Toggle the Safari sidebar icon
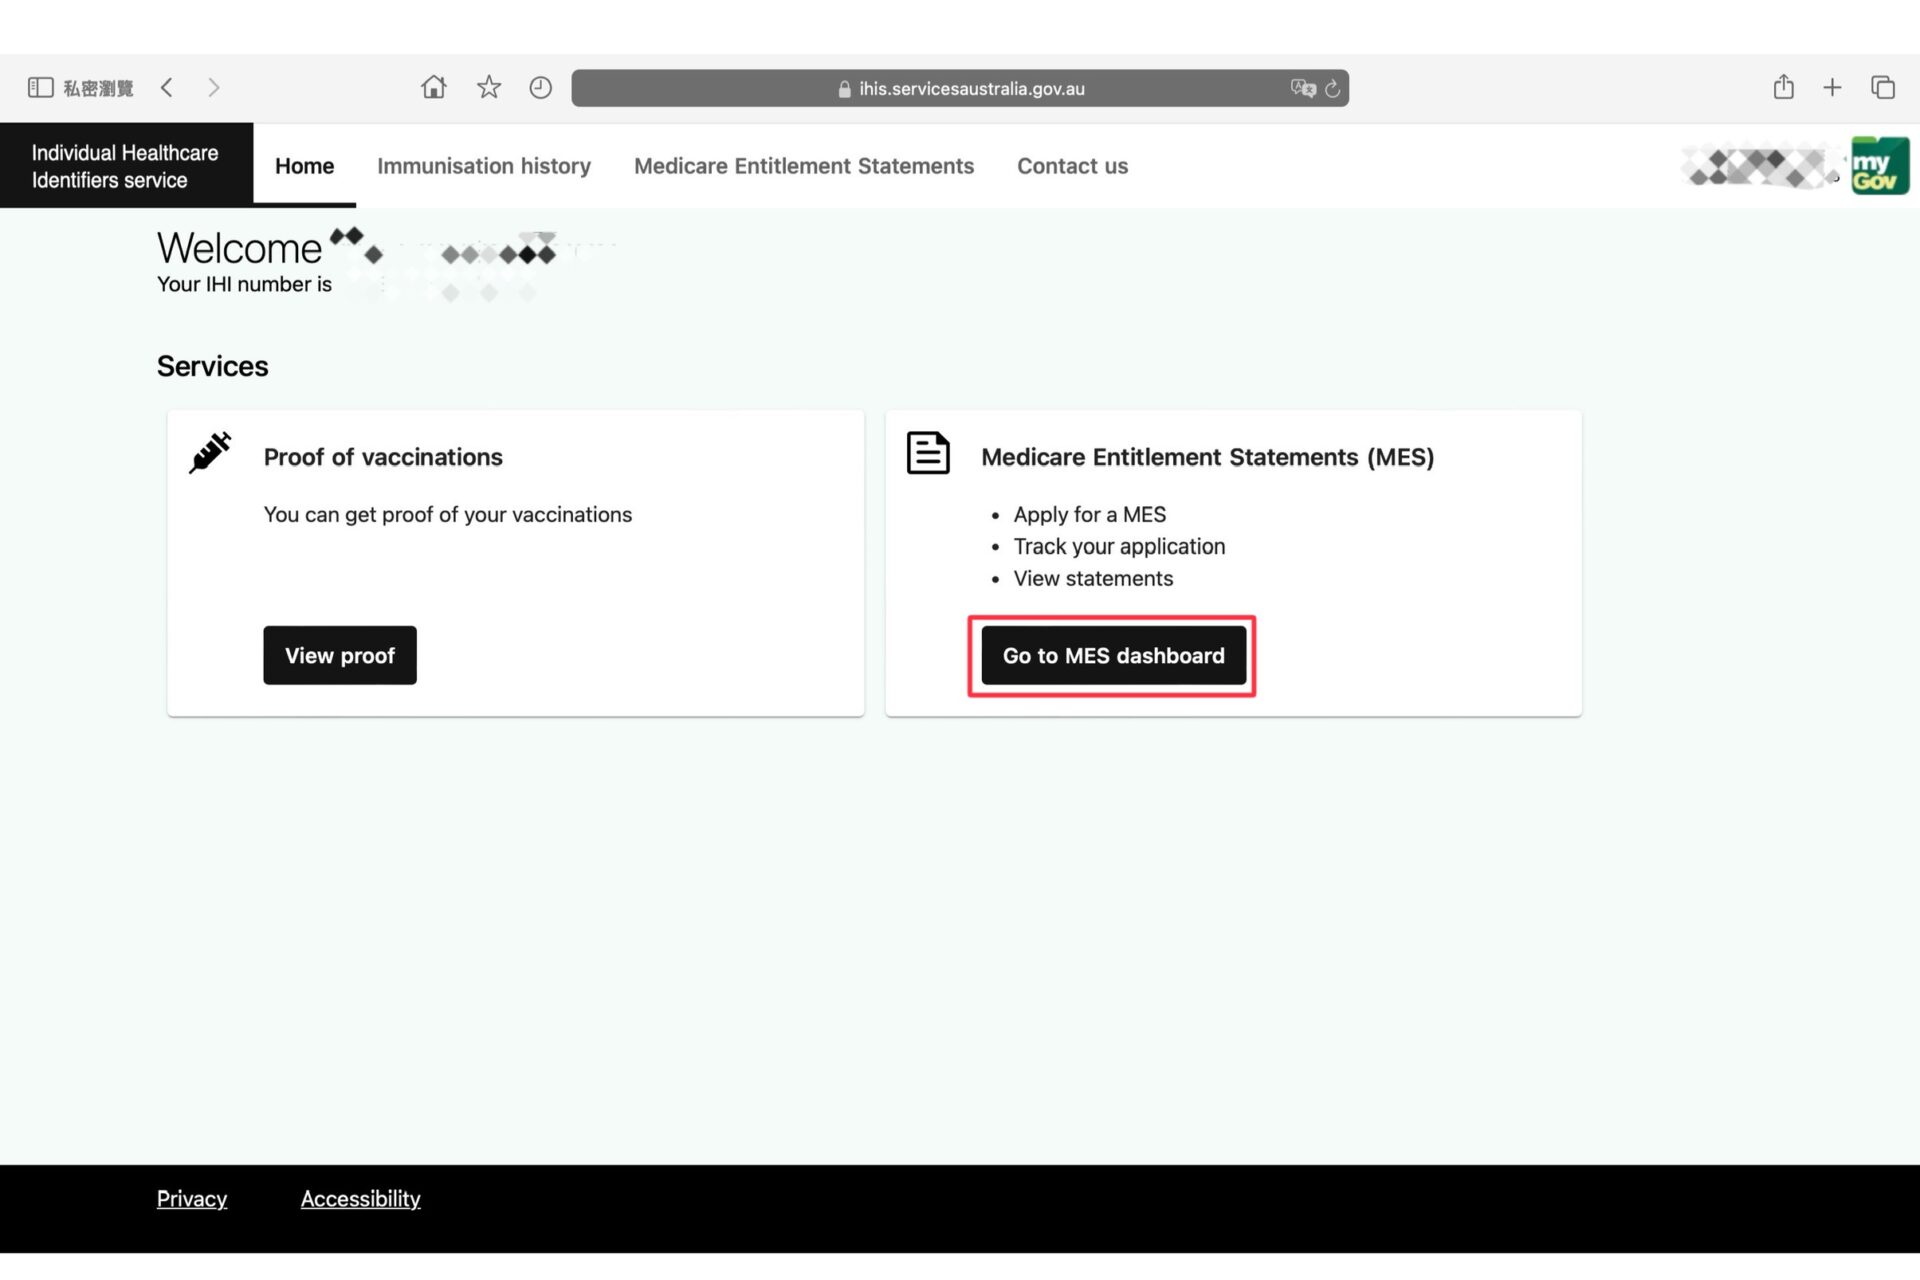 point(40,88)
